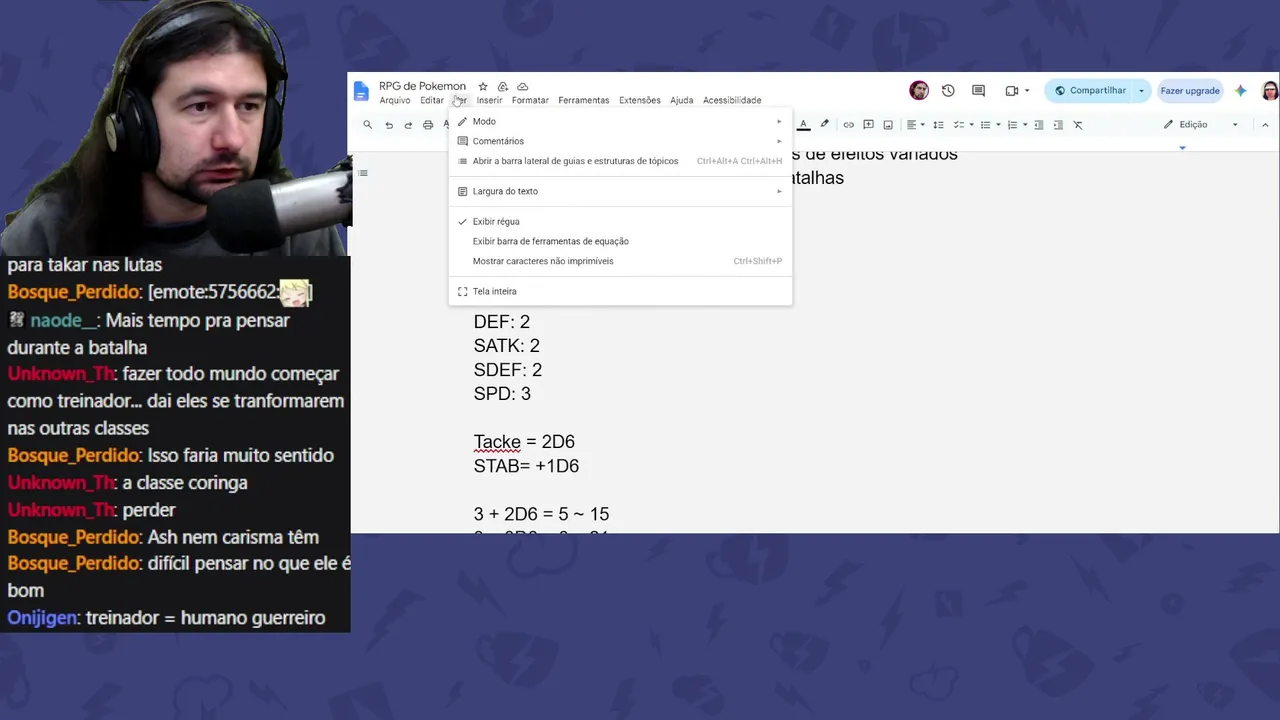Image resolution: width=1280 pixels, height=720 pixels.
Task: Pick the highlight color marker
Action: [x=825, y=125]
